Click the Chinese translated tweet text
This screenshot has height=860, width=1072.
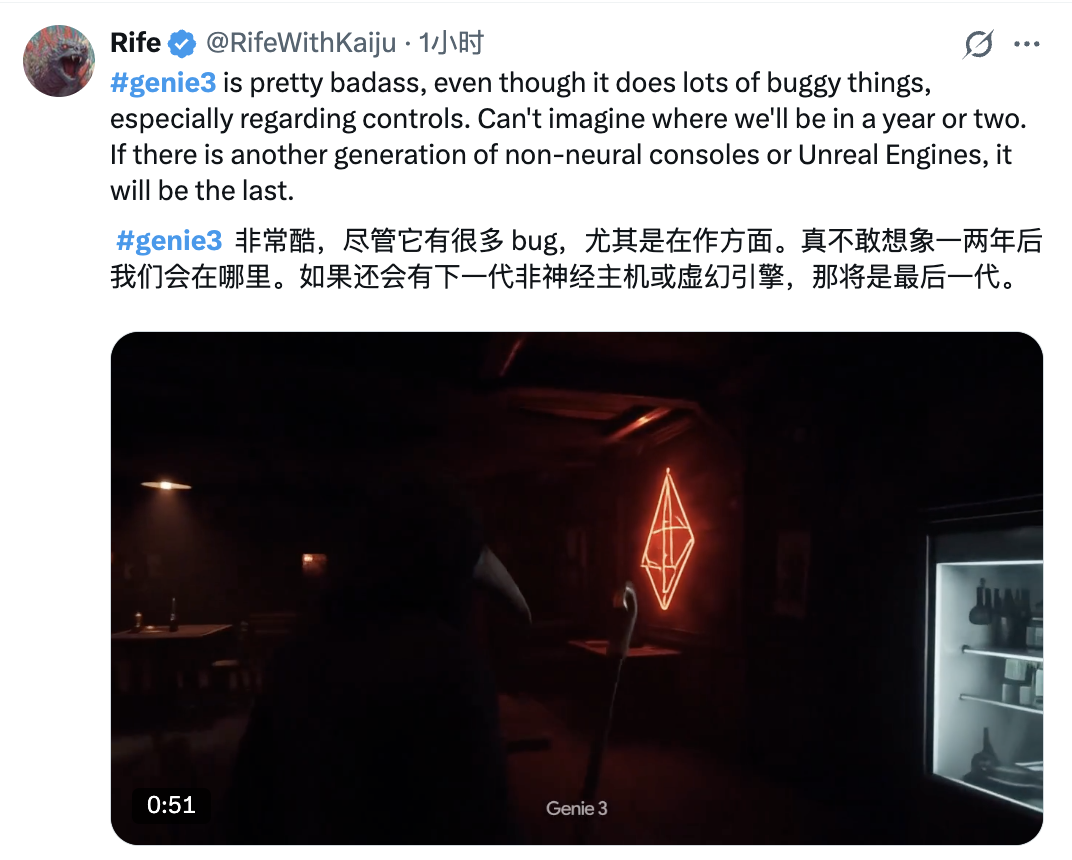tap(576, 259)
